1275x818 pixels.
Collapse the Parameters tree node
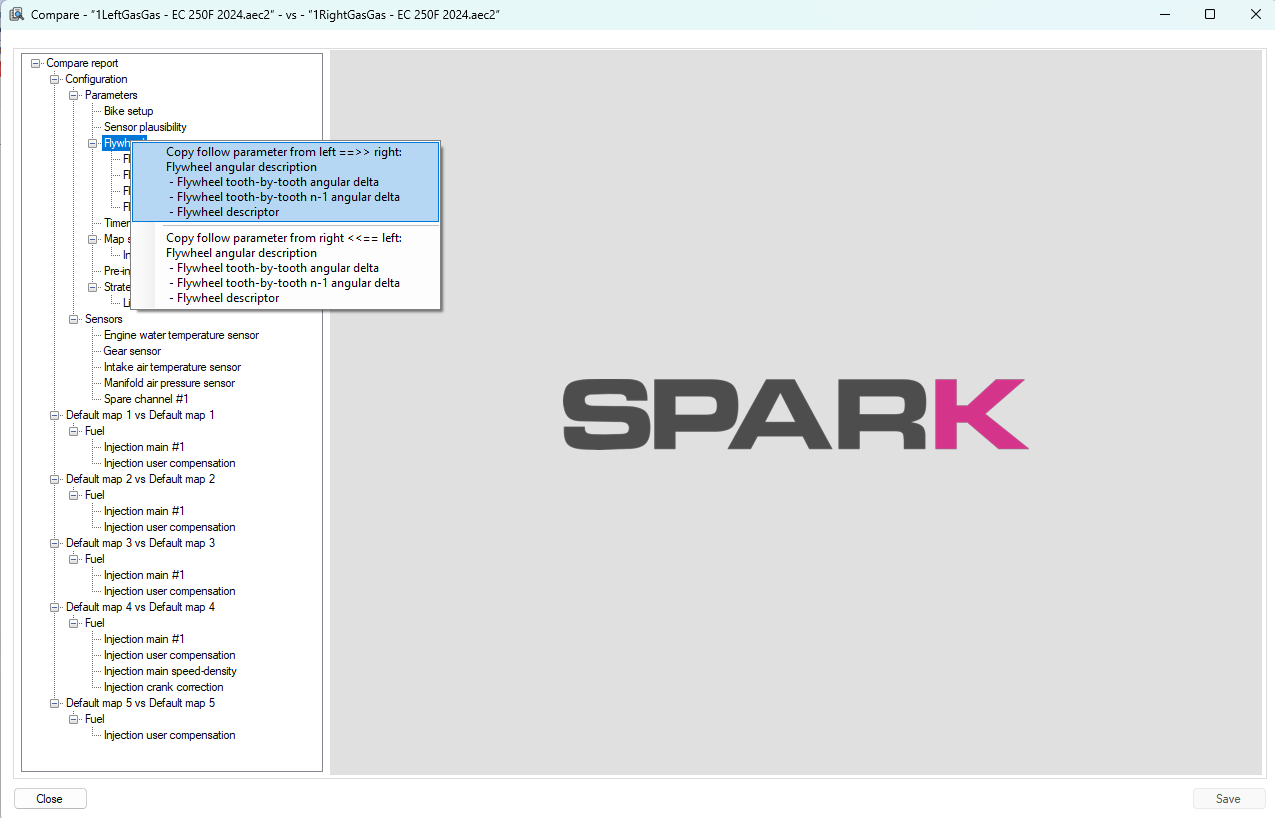pos(74,95)
